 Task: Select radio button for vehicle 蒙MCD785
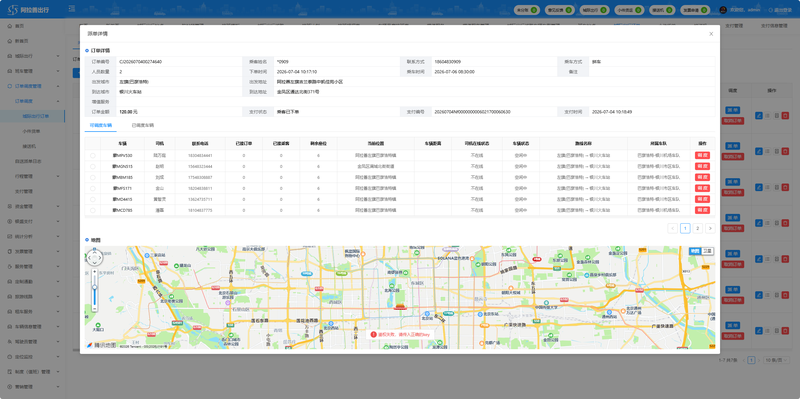92,210
